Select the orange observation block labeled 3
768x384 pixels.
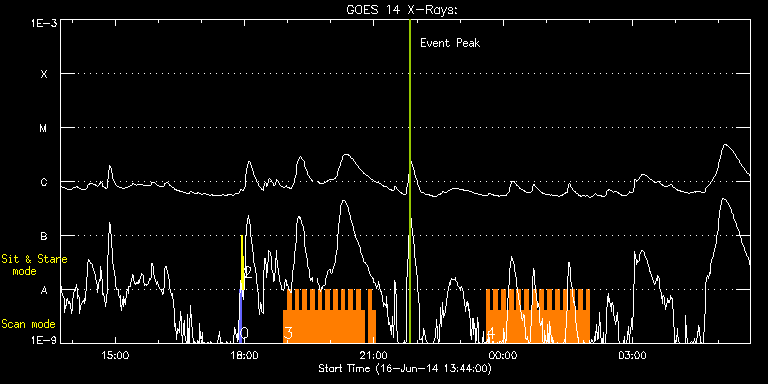330,316
